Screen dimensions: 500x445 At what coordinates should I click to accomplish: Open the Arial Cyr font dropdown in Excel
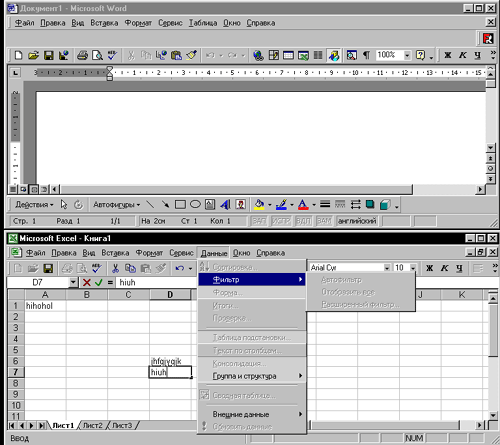click(x=387, y=268)
